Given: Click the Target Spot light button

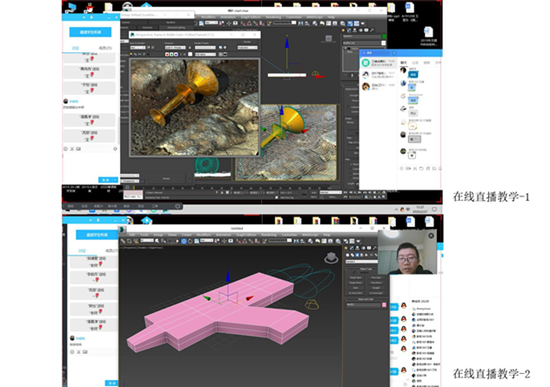Looking at the screenshot, I should click(355, 278).
